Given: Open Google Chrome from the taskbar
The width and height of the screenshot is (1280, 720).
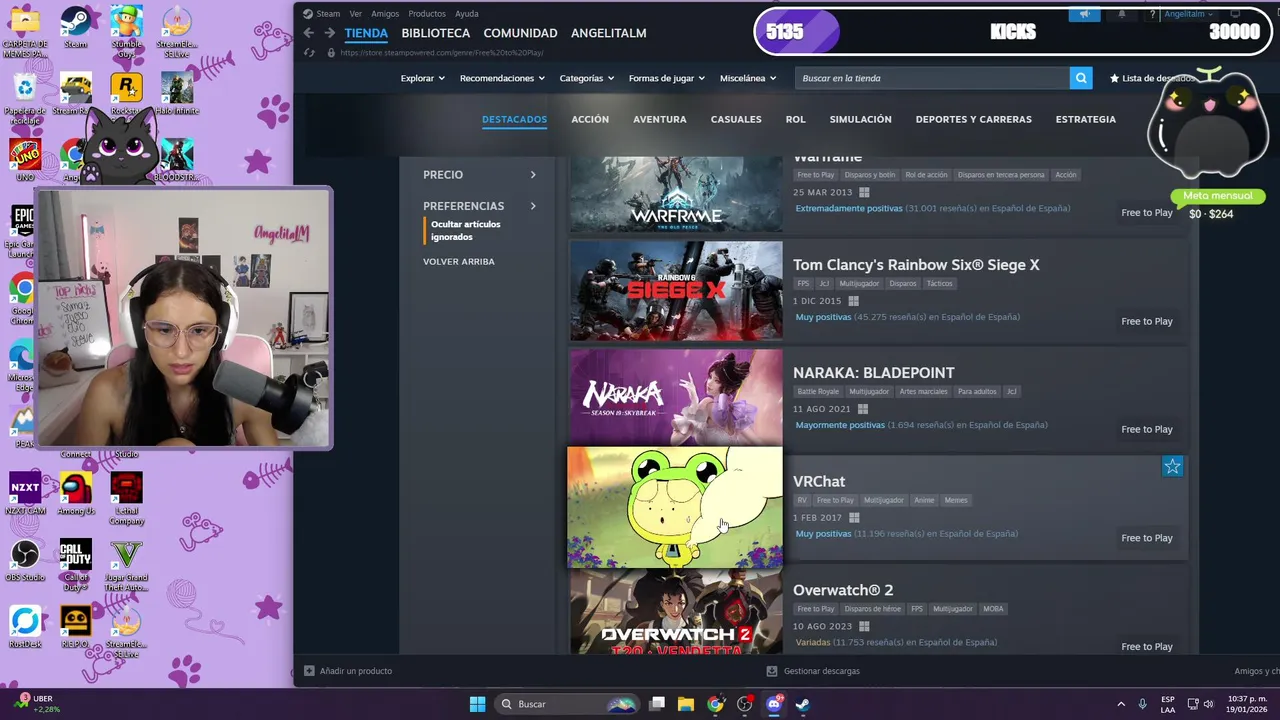Looking at the screenshot, I should pos(715,704).
